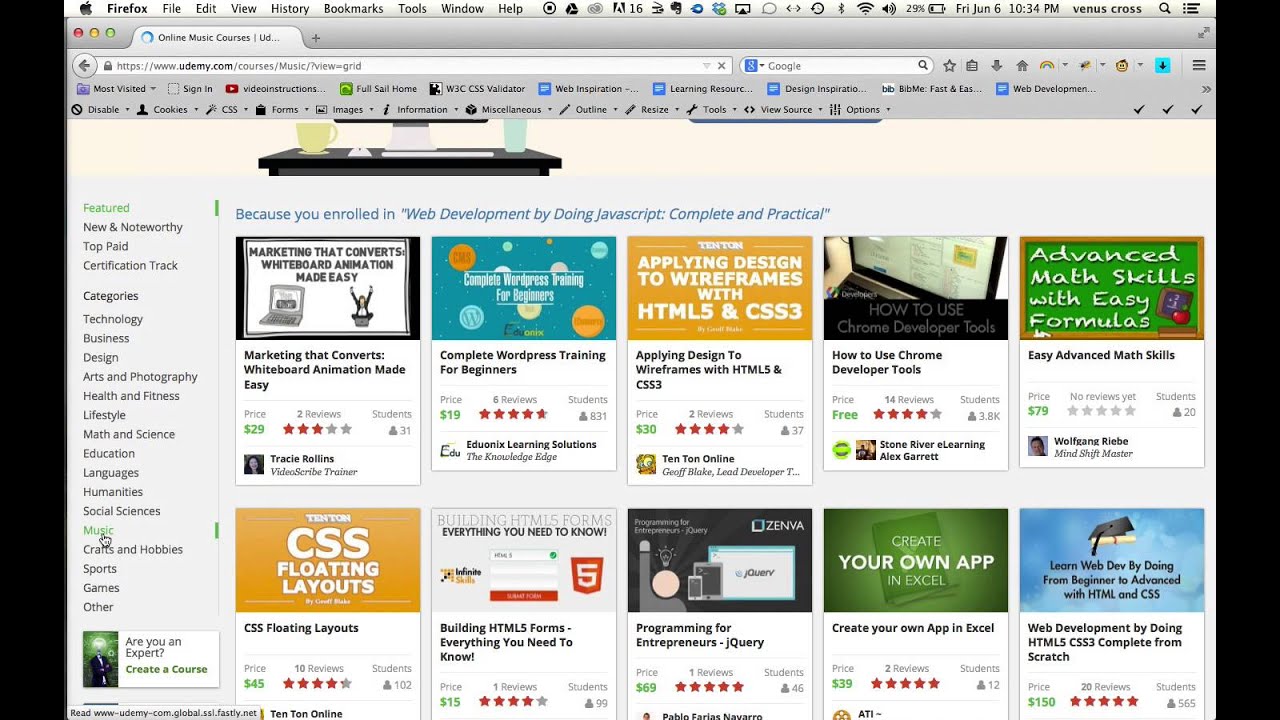This screenshot has height=720, width=1280.
Task: Expand the Forms dropdown menu
Action: pyautogui.click(x=283, y=110)
